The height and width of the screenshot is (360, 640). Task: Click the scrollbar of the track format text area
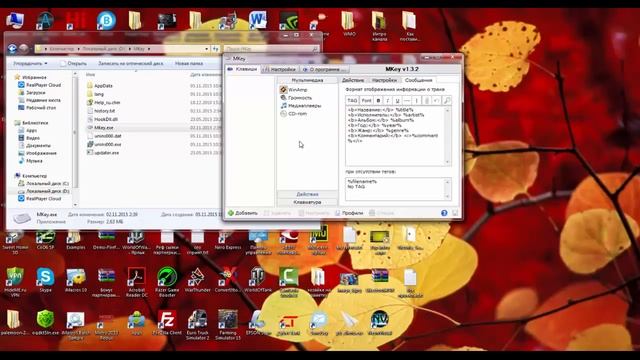pyautogui.click(x=448, y=136)
